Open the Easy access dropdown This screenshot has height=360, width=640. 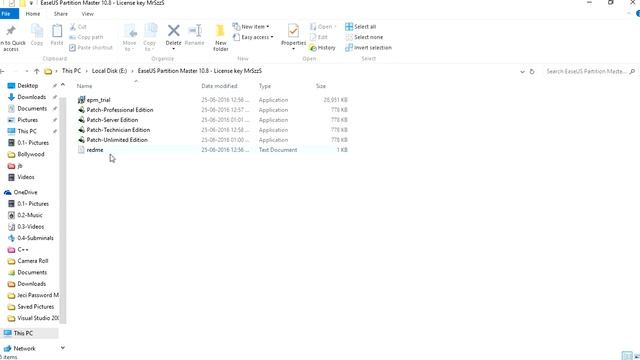[253, 37]
